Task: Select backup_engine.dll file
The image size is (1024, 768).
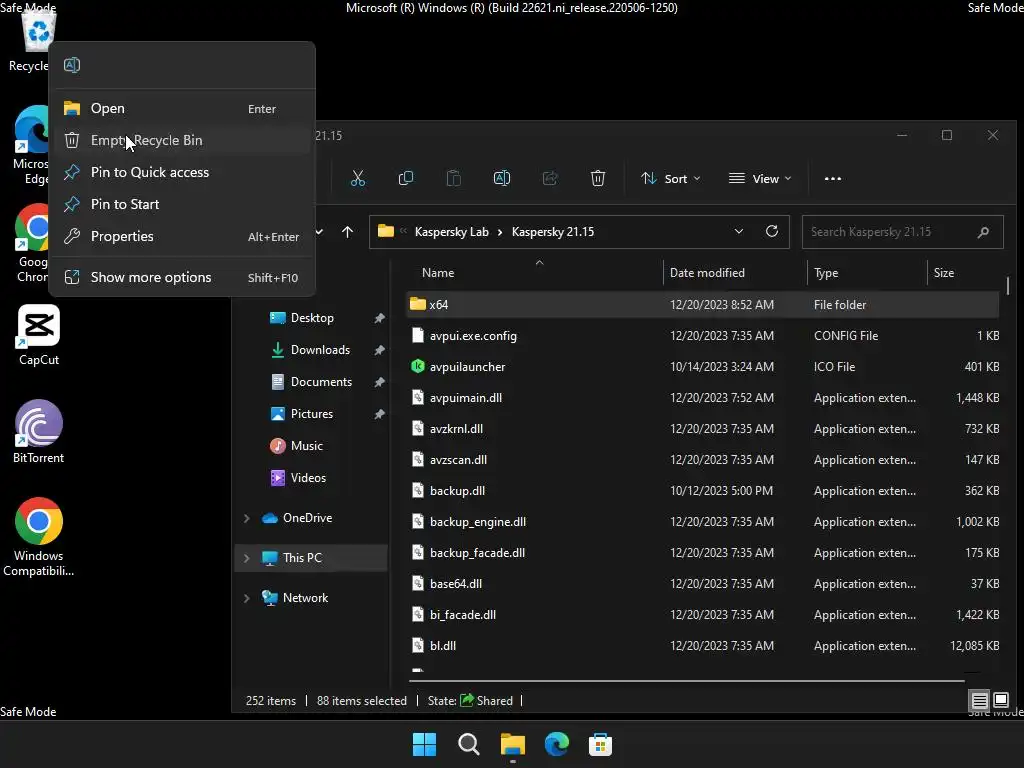Action: pyautogui.click(x=703, y=522)
